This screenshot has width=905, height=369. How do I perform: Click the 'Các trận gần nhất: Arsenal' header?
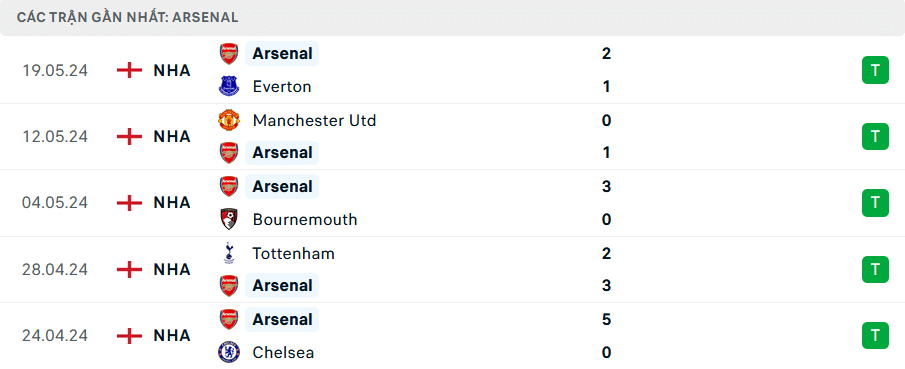[128, 17]
